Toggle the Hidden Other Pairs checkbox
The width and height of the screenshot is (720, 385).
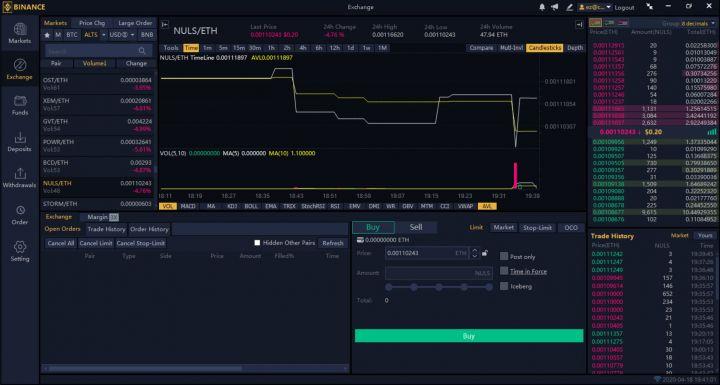coord(257,243)
